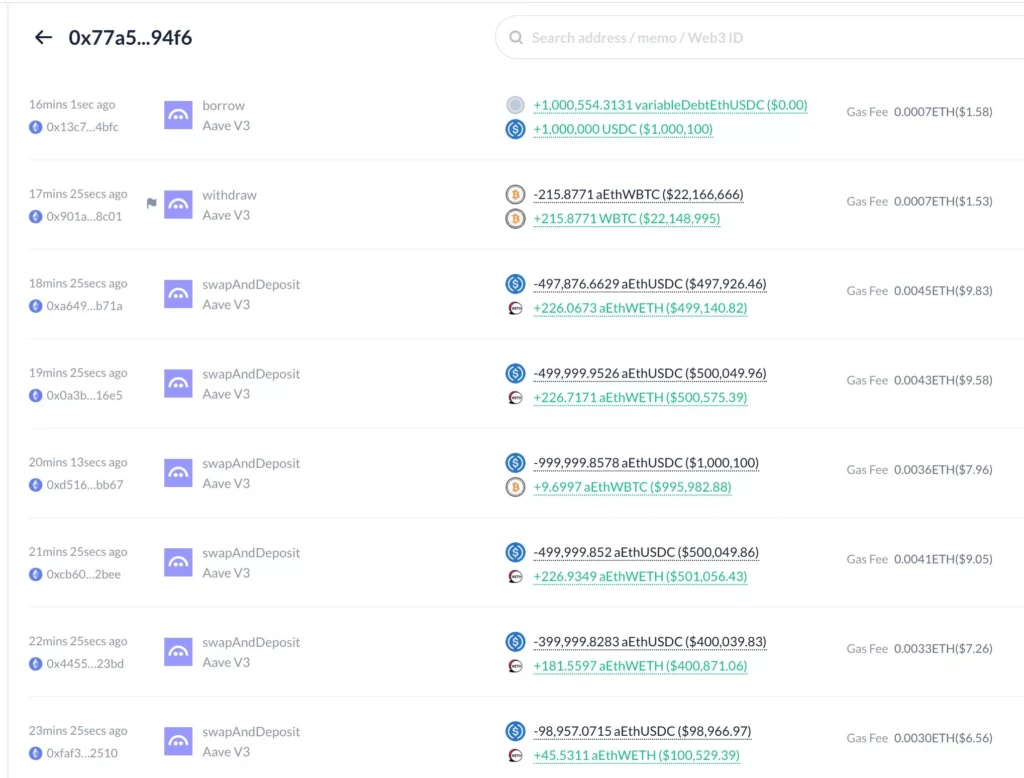Viewport: 1024px width, 778px height.
Task: Open -399,999.8283 aEthUSDC token link
Action: [650, 642]
